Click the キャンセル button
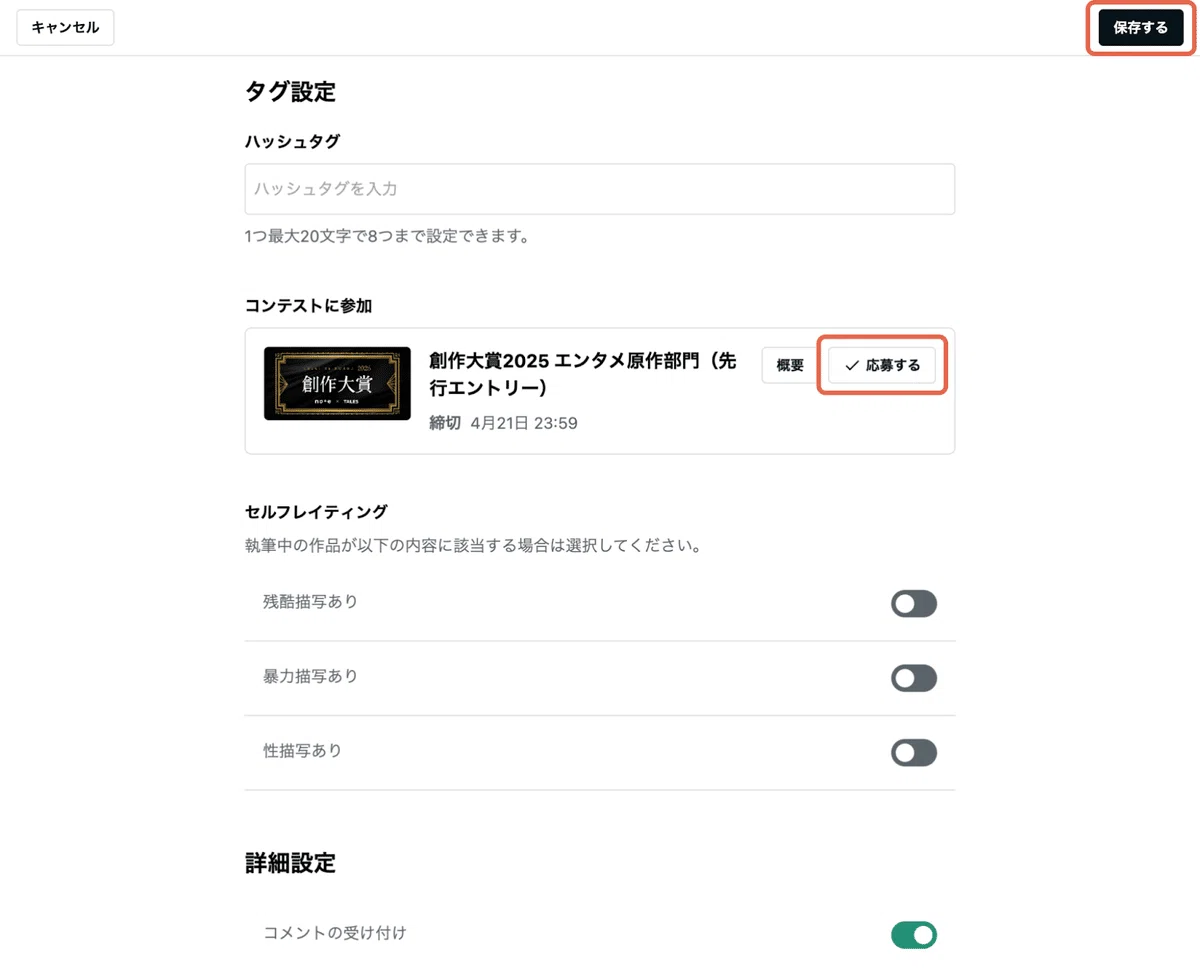Viewport: 1200px width, 970px height. [x=65, y=28]
